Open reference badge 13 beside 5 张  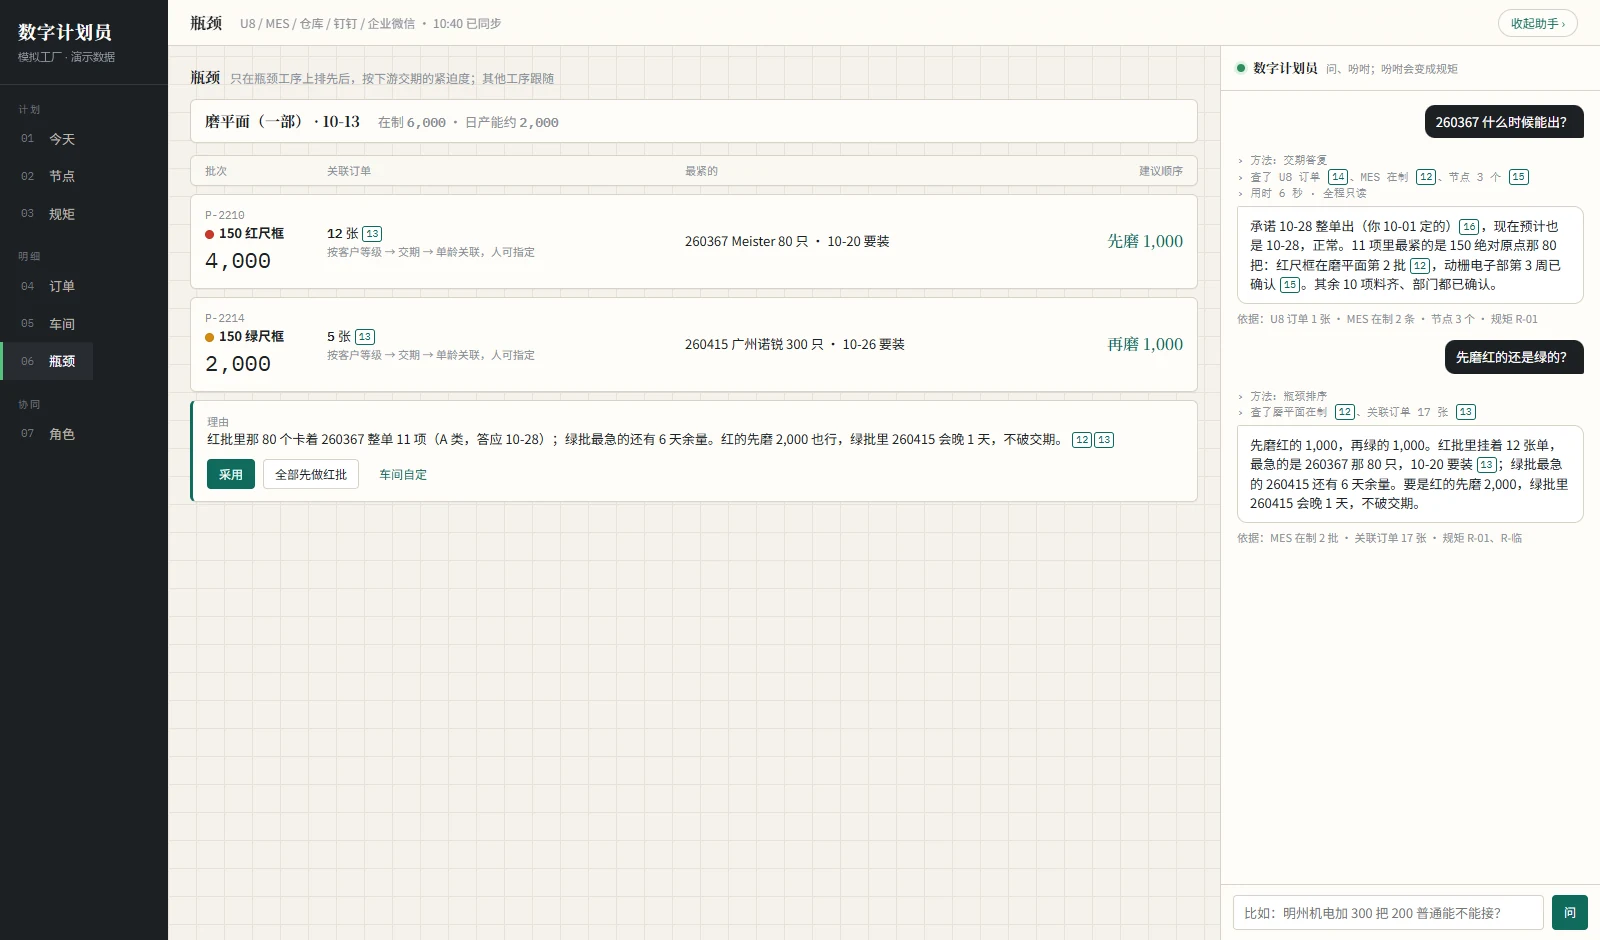pos(365,337)
